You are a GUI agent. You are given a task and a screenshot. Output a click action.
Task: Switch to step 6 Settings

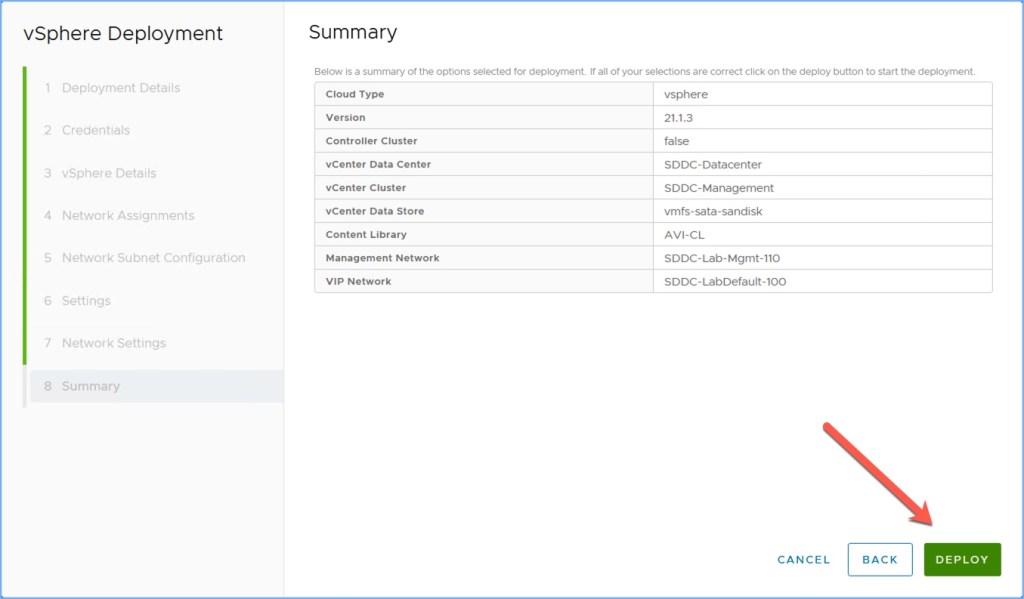click(86, 301)
